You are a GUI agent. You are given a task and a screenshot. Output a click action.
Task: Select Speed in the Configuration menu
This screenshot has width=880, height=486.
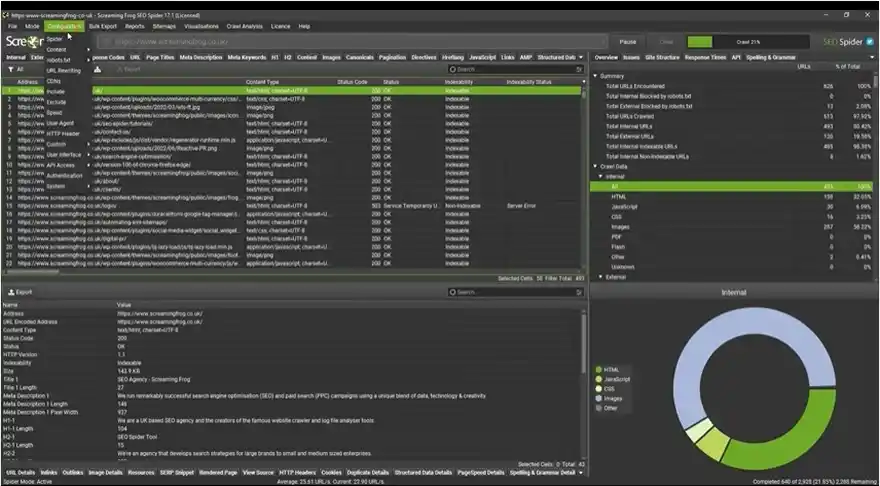pos(54,112)
